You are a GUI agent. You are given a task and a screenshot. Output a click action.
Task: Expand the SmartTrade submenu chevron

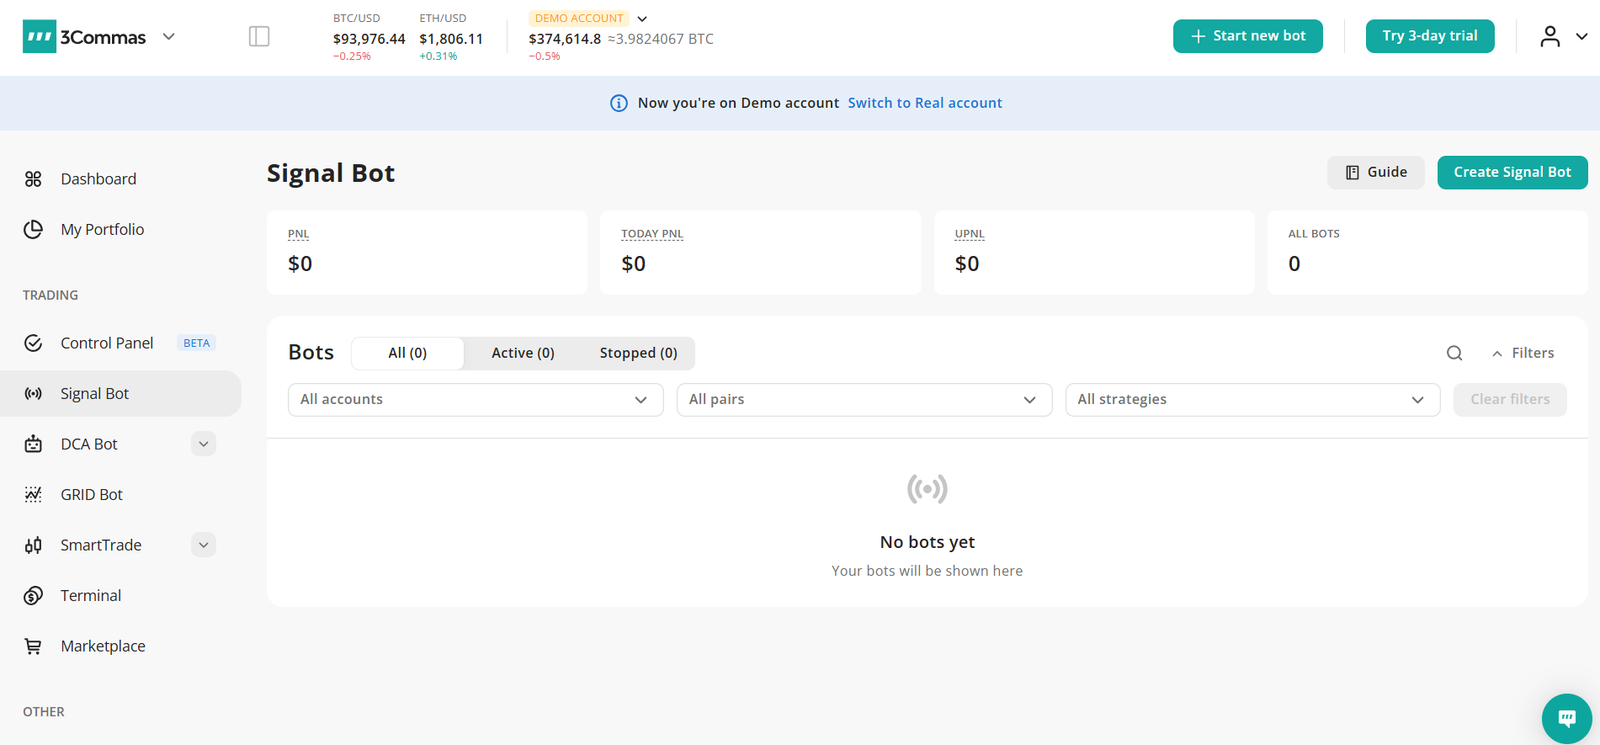(203, 545)
